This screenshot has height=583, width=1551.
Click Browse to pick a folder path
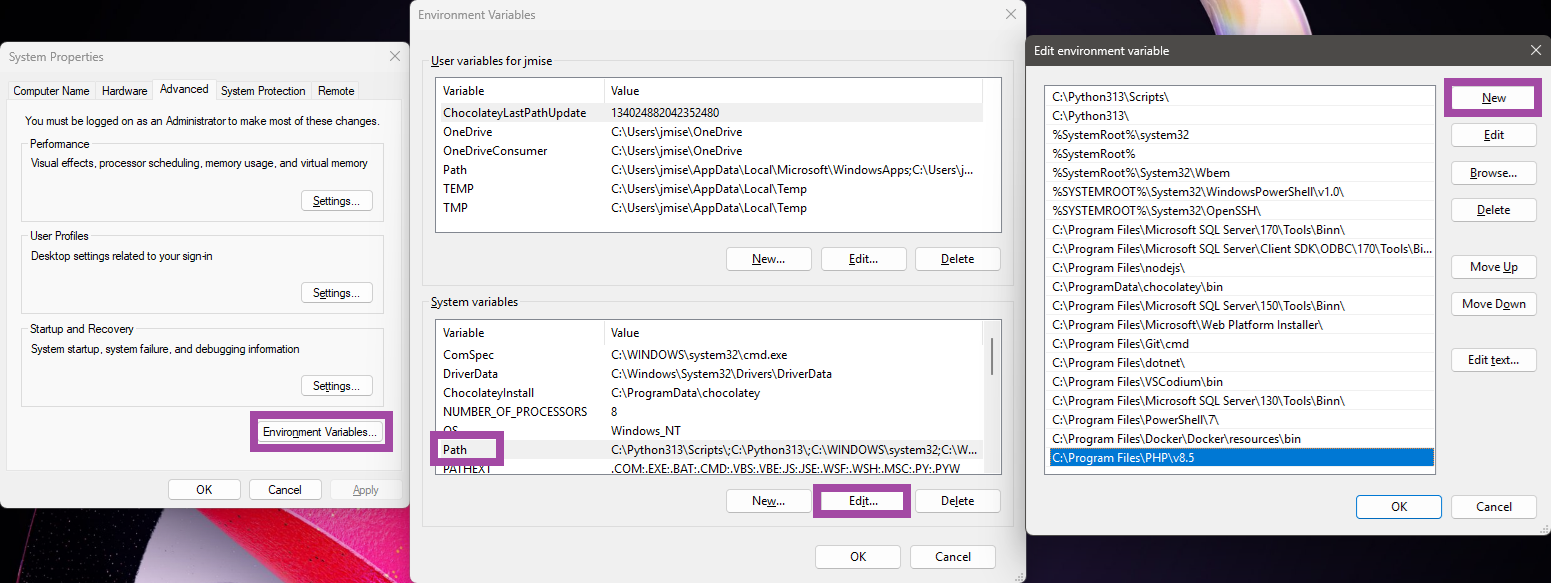[x=1493, y=172]
